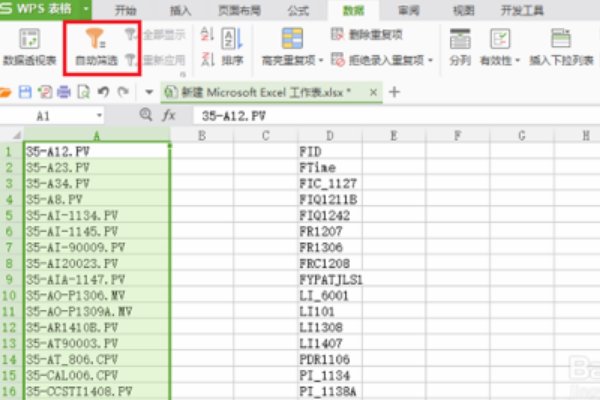Viewport: 600px width, 400px height.
Task: Switch to the 页面布局 ribbon tab
Action: pos(240,10)
